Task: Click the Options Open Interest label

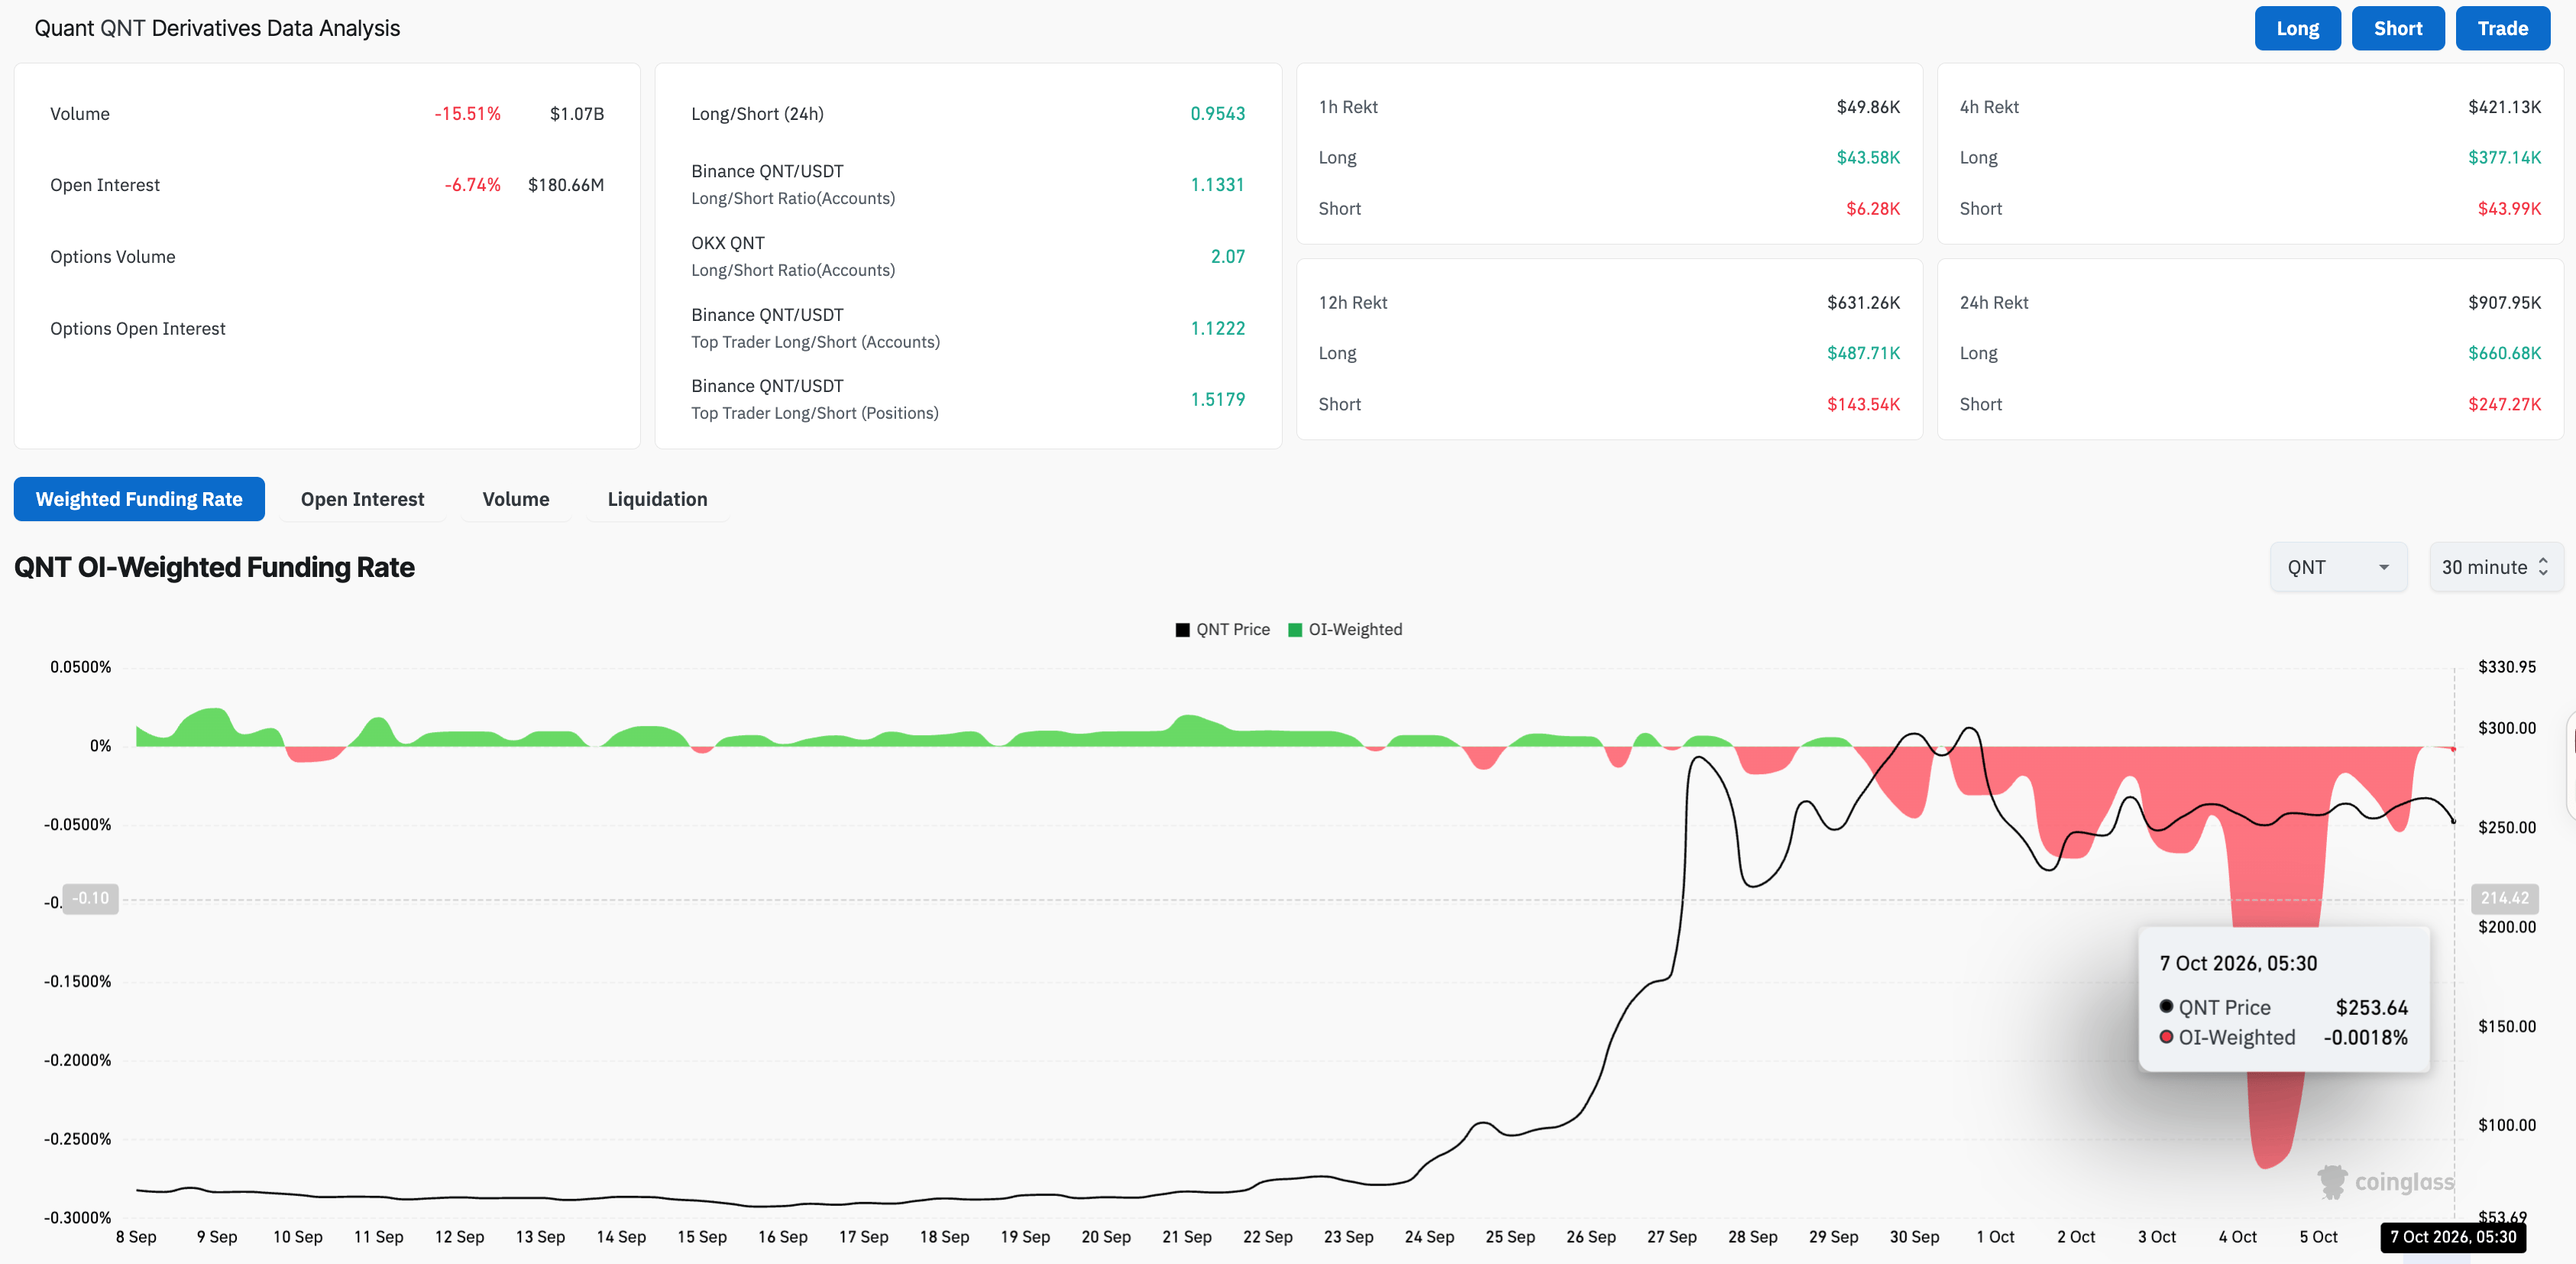Action: point(138,329)
